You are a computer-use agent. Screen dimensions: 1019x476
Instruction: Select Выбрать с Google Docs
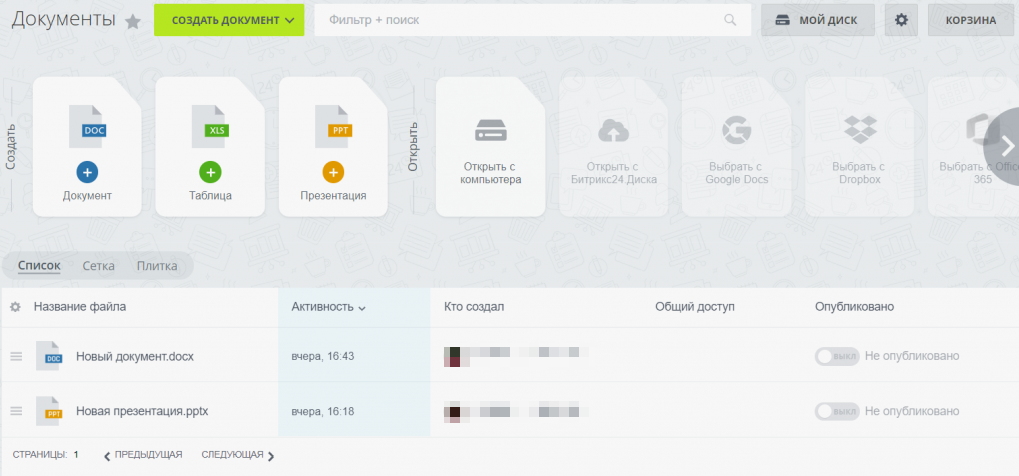[737, 147]
